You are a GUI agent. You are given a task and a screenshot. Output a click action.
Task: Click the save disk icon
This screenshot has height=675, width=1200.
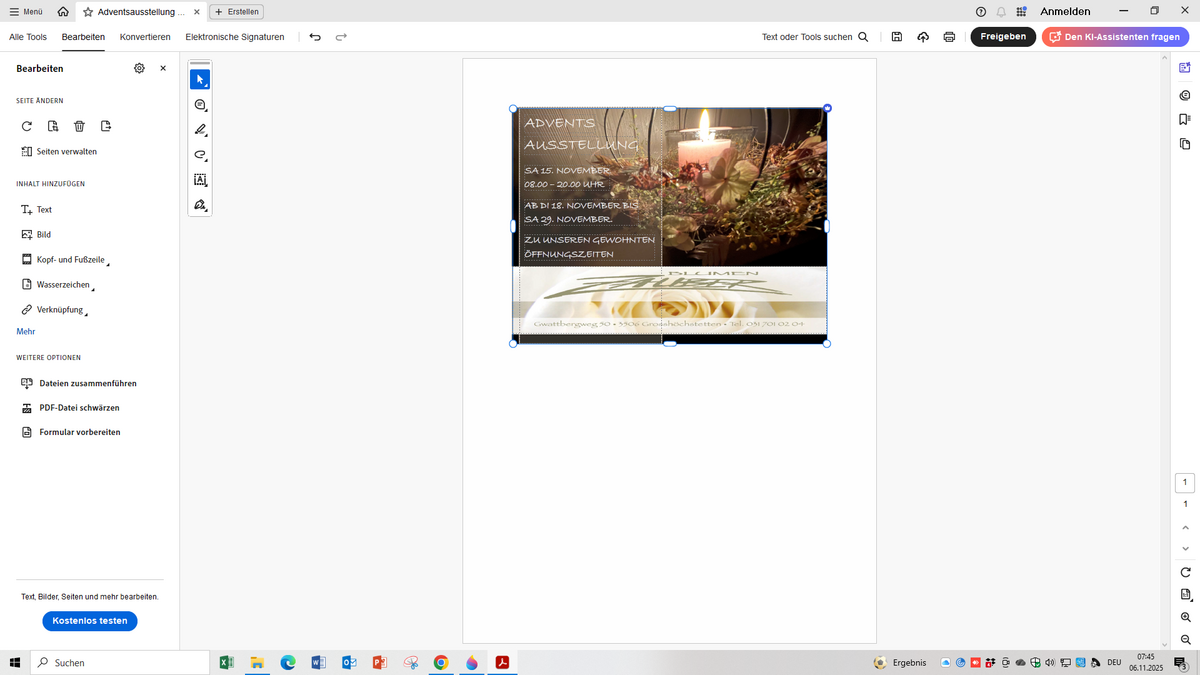tap(897, 37)
